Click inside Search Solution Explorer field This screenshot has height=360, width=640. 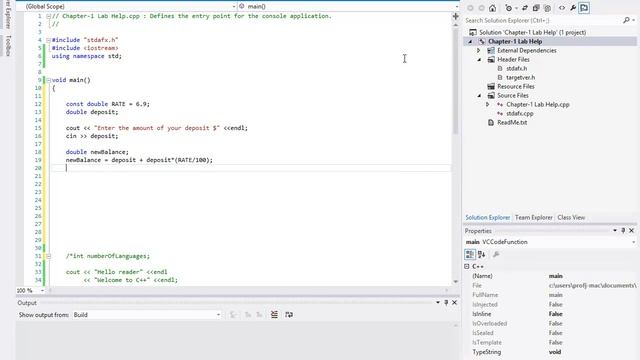[543, 20]
